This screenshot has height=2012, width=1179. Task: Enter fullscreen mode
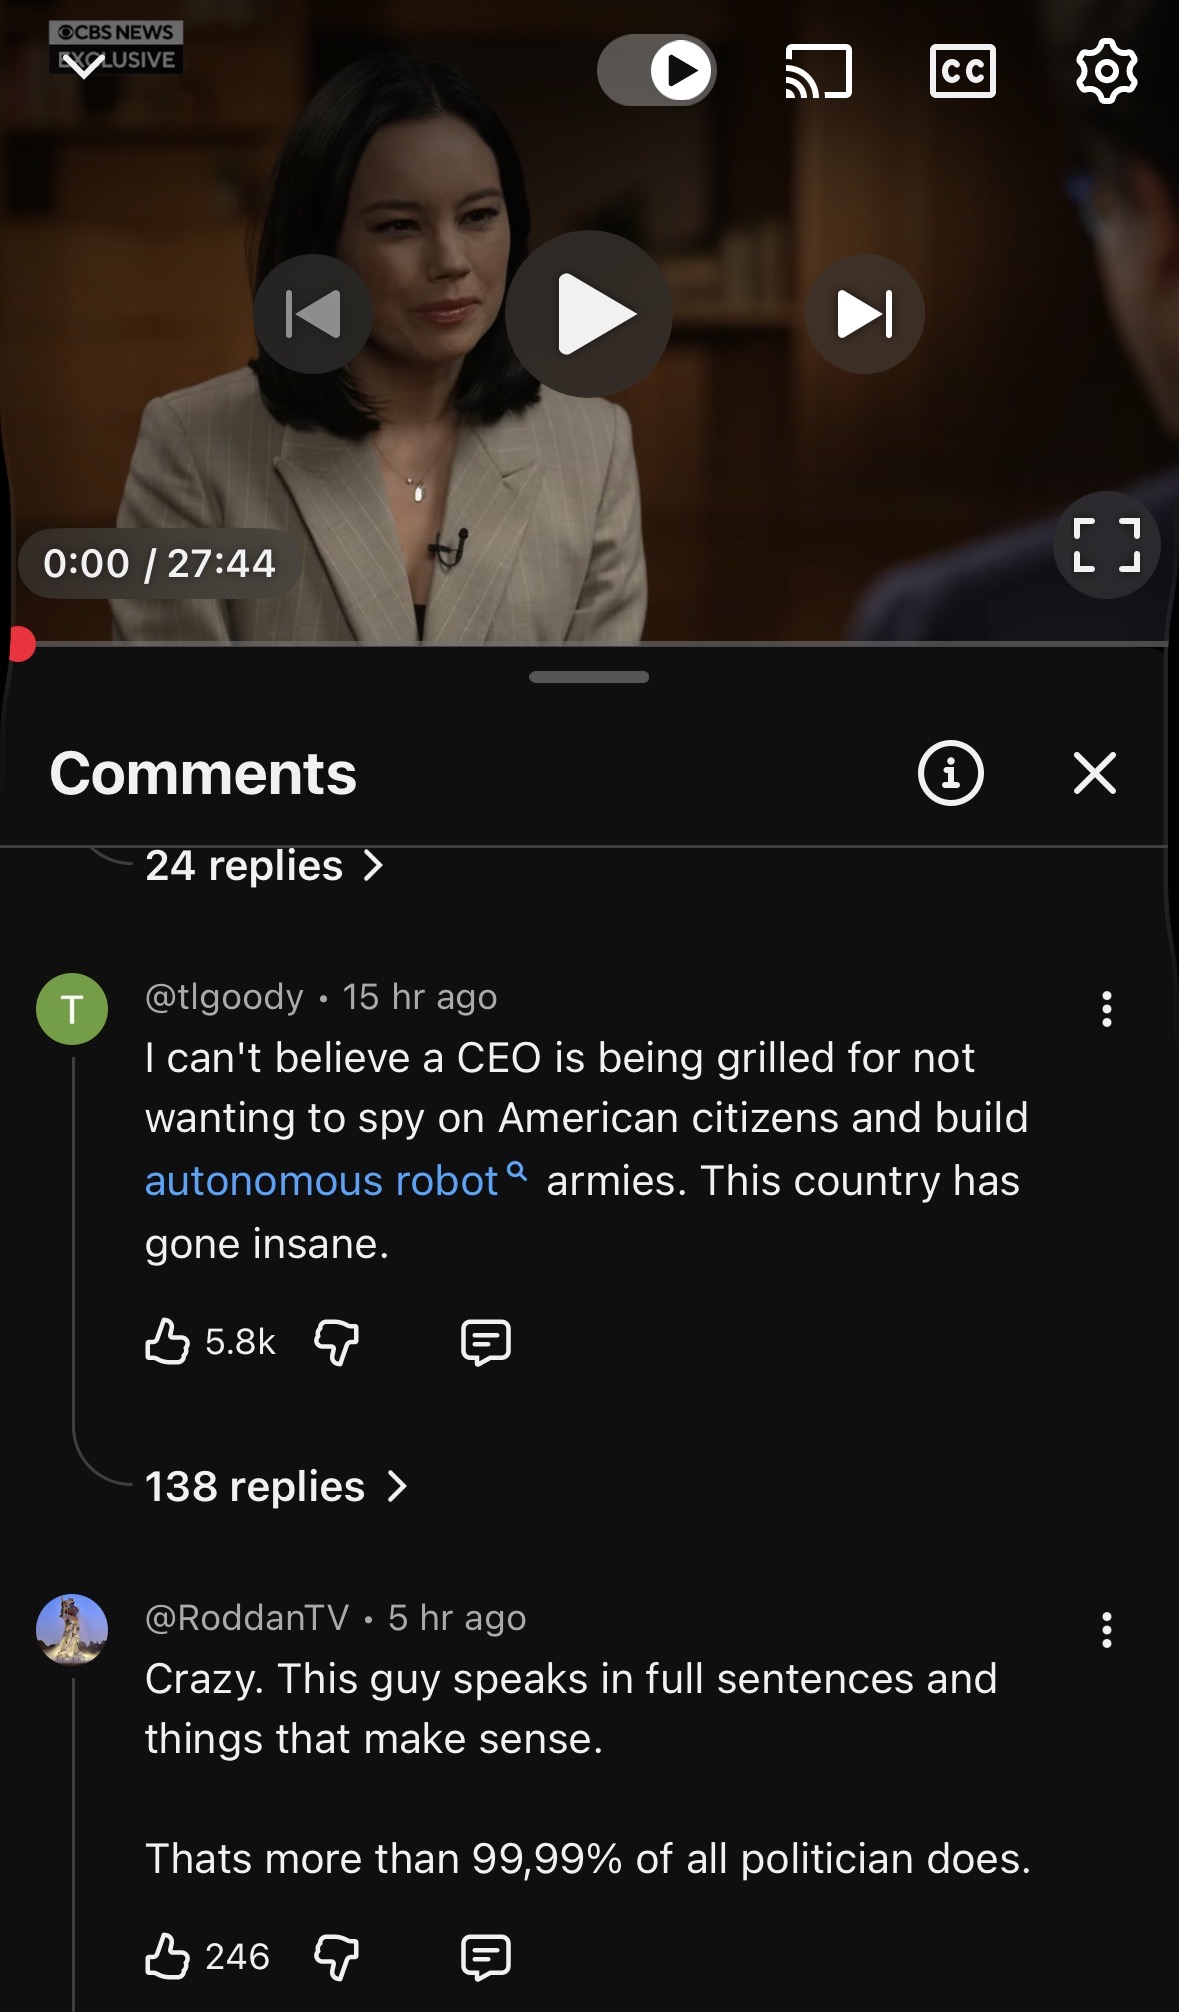(x=1106, y=545)
